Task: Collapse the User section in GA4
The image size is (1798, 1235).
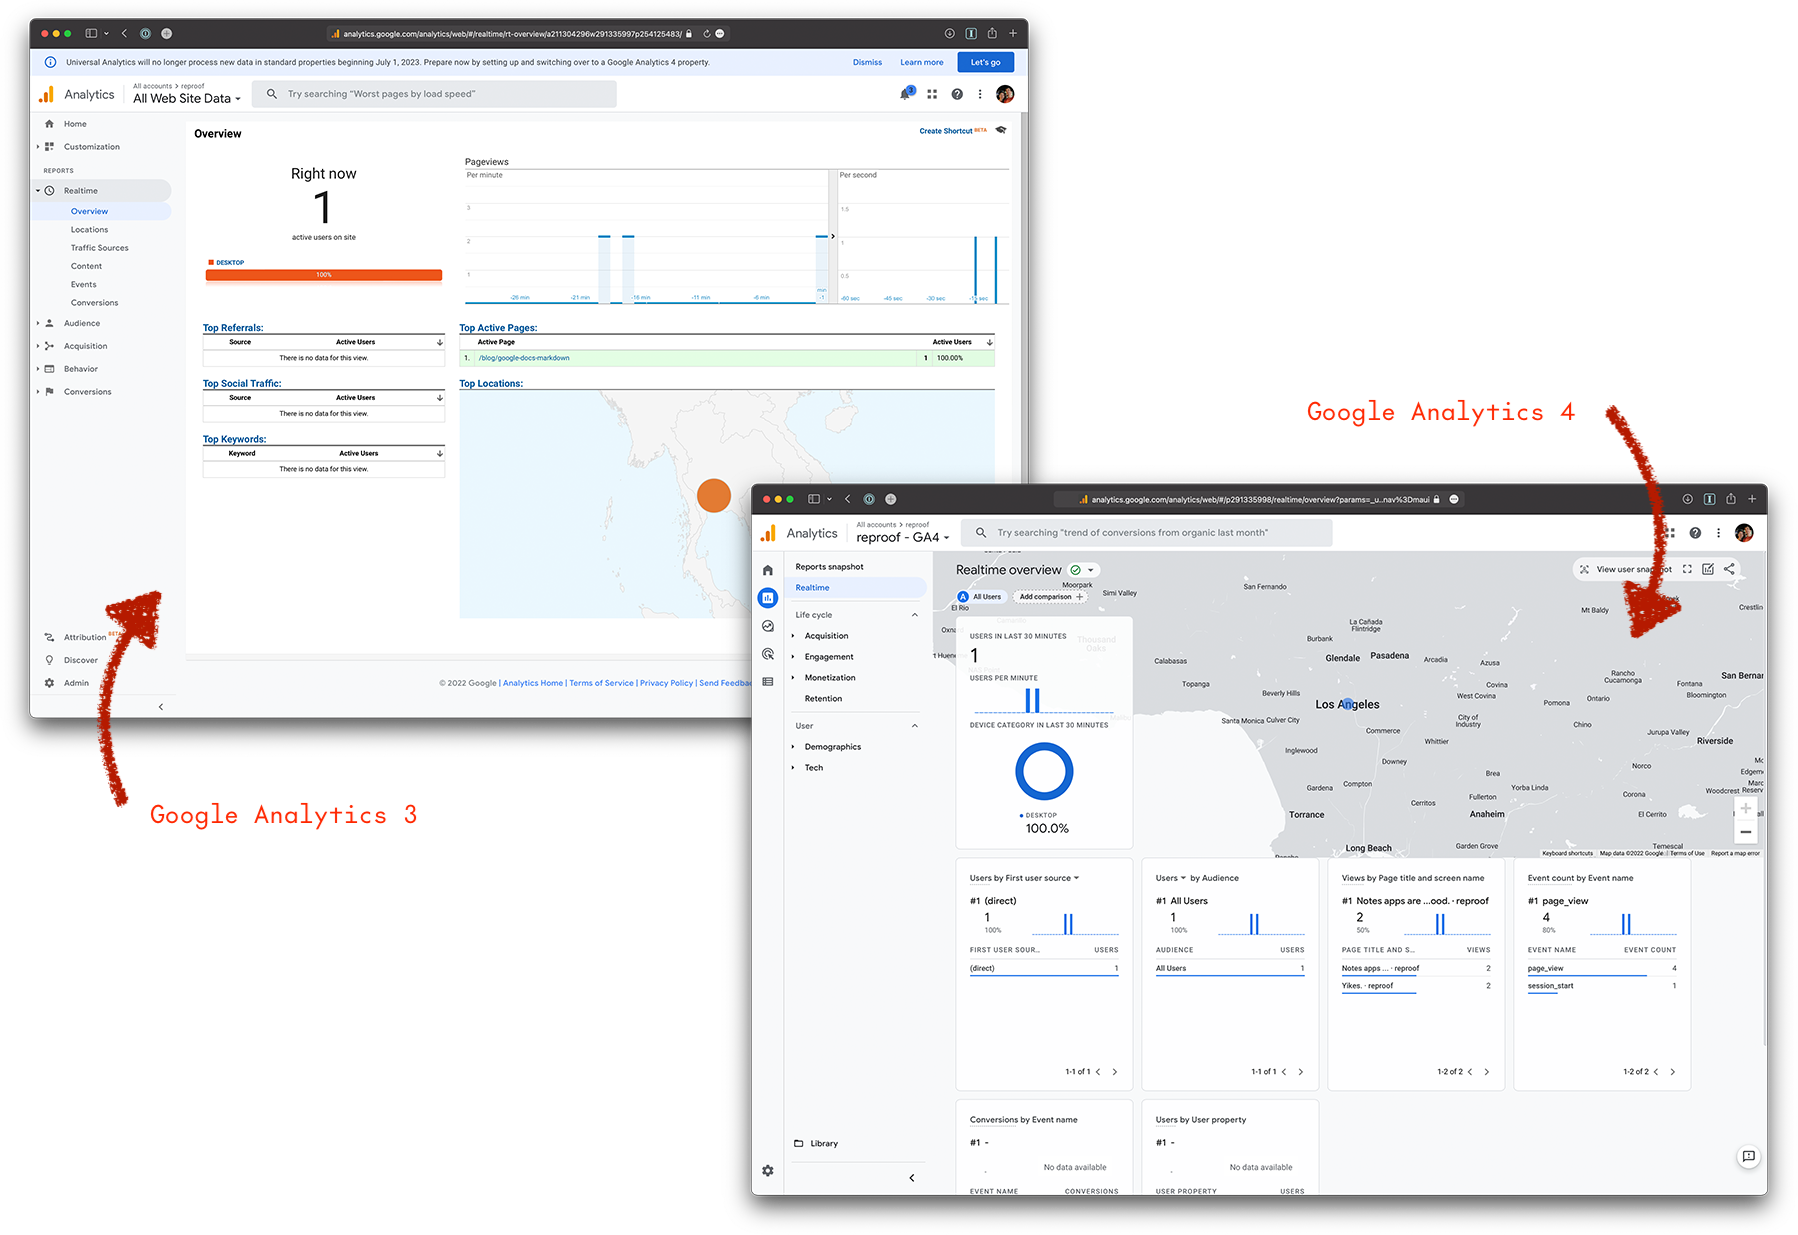Action: pos(915,726)
